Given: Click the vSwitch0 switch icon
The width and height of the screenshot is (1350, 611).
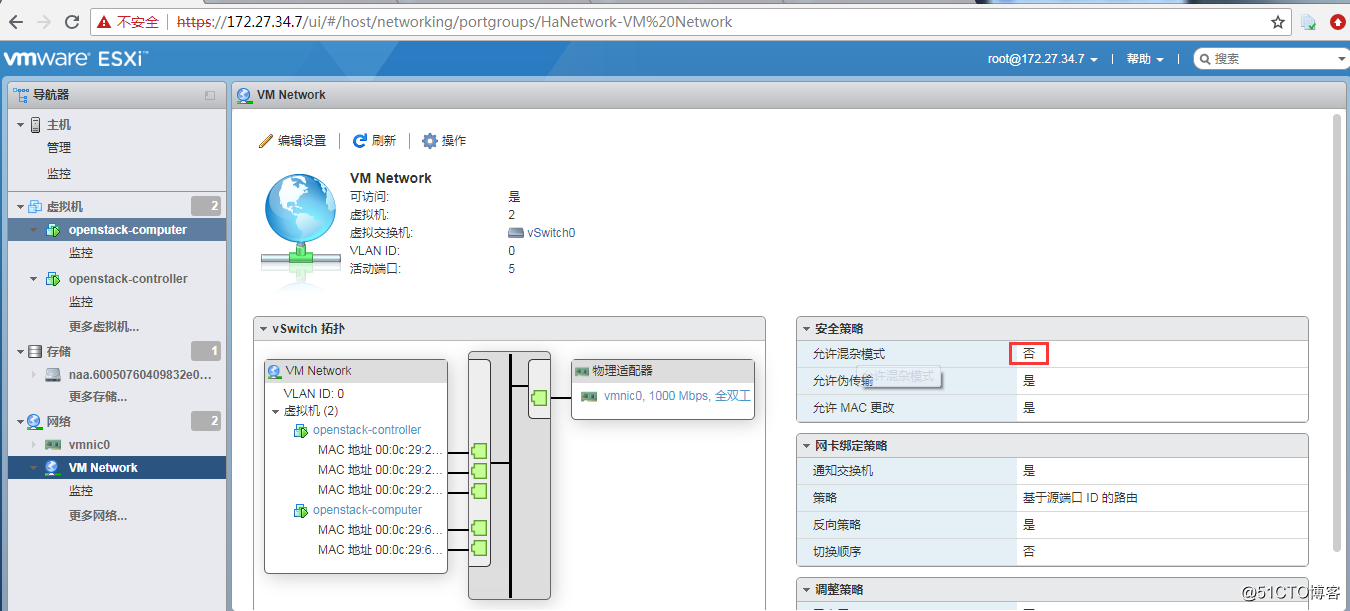Looking at the screenshot, I should (516, 233).
